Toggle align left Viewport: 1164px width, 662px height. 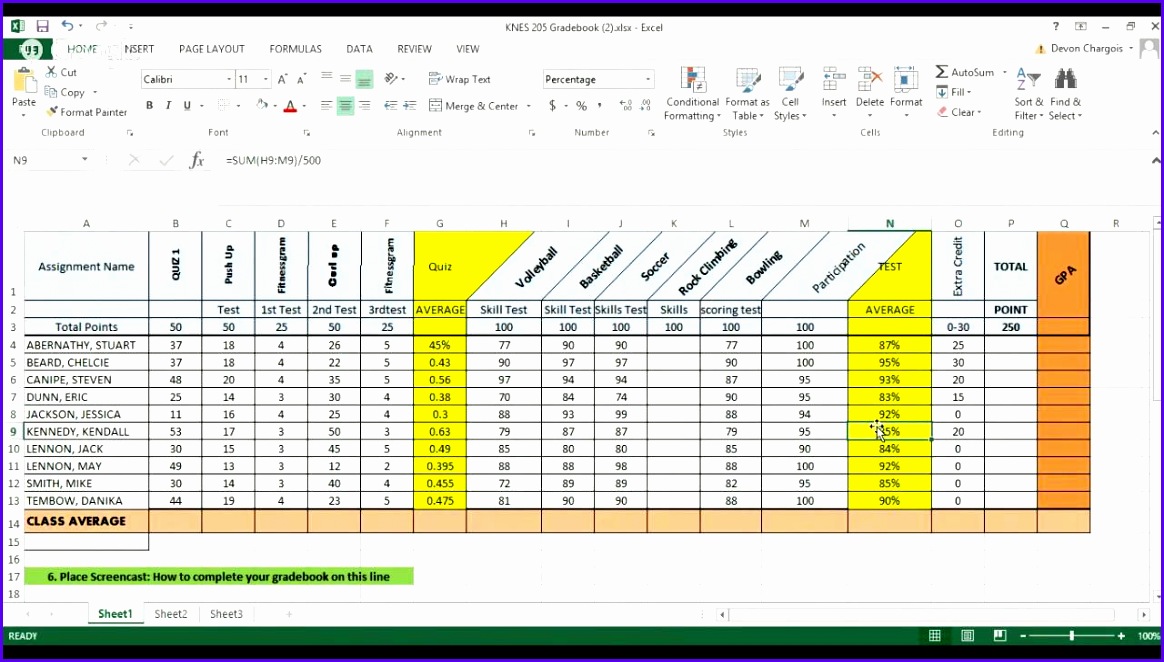326,105
